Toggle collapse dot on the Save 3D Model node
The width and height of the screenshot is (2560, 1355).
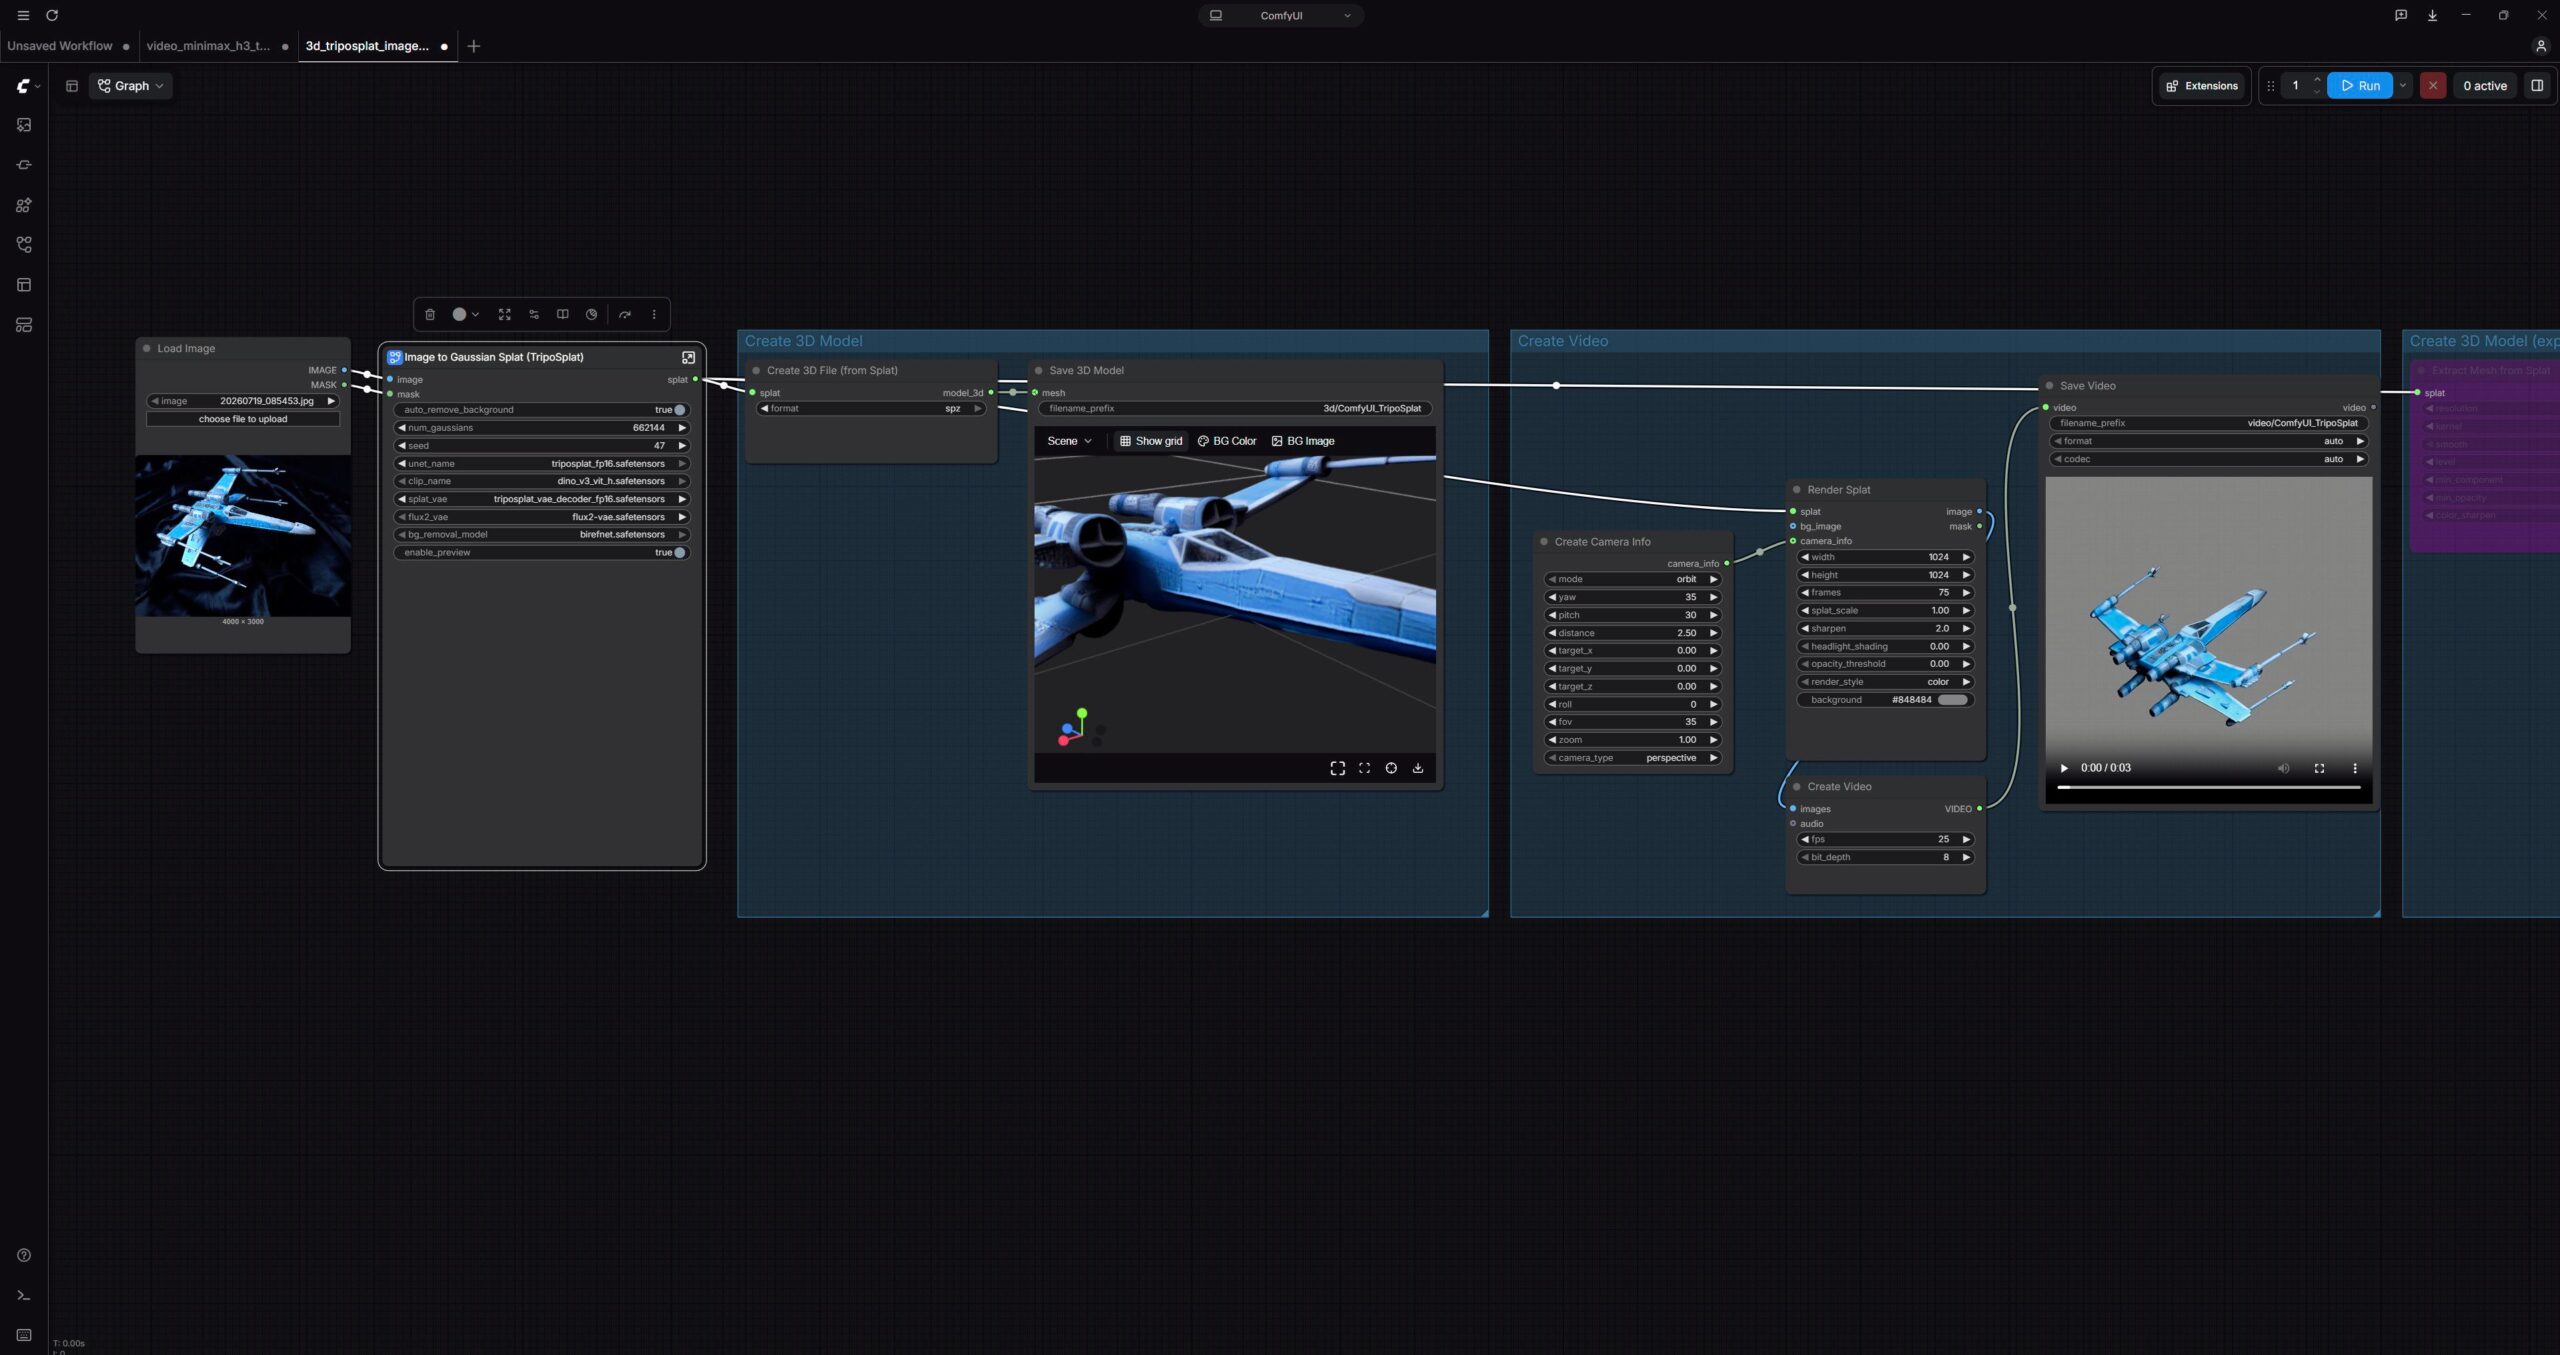pos(1039,371)
